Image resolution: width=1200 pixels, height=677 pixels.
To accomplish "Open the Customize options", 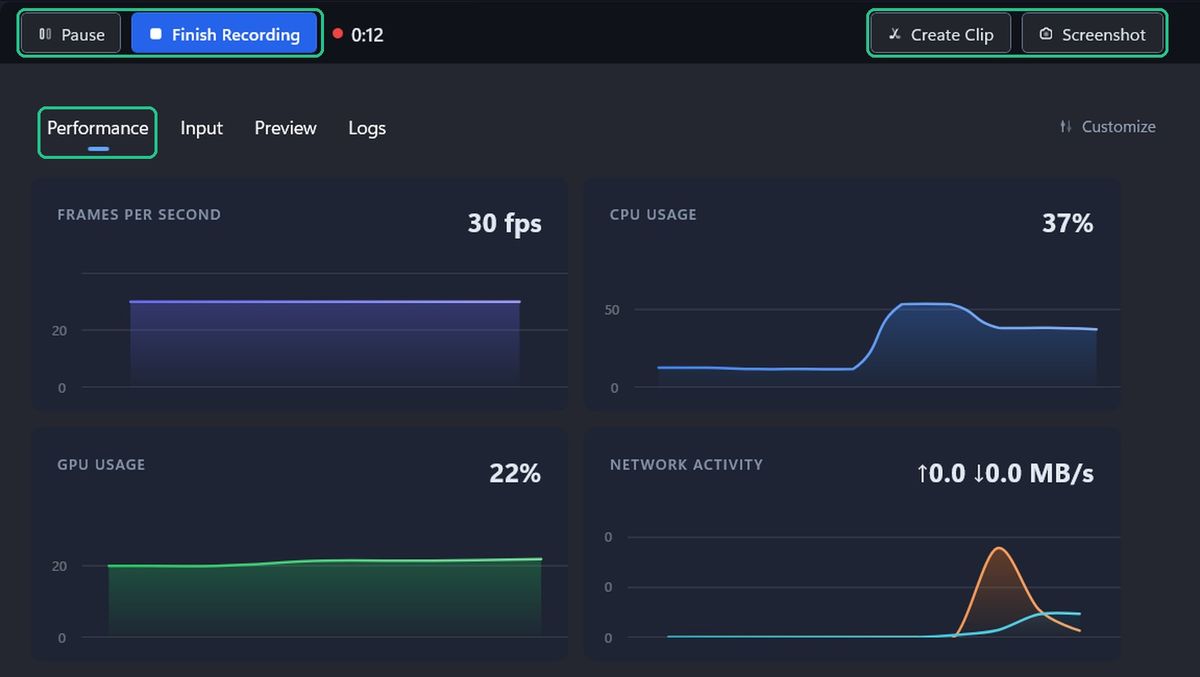I will pyautogui.click(x=1107, y=127).
